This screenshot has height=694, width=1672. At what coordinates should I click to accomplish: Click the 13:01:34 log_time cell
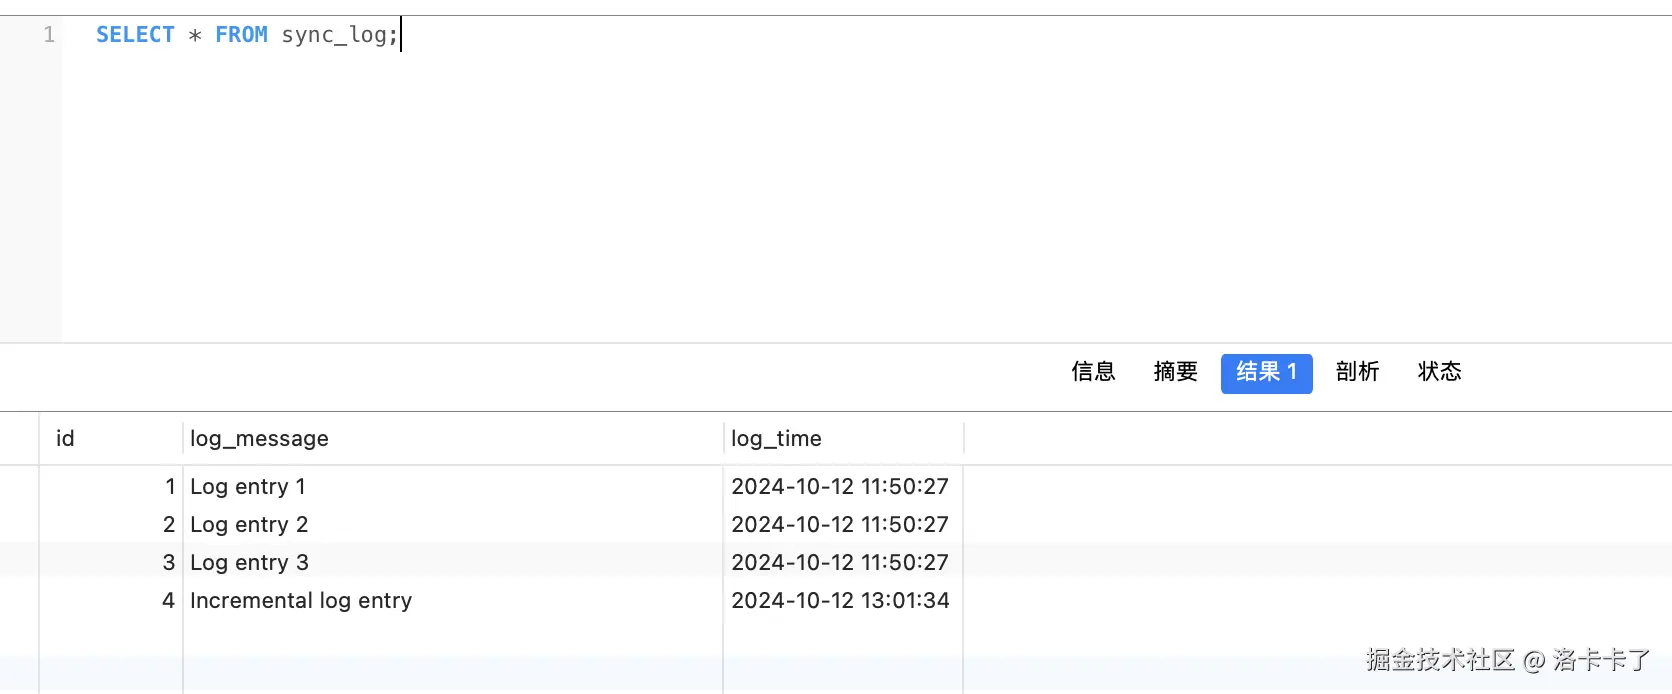pyautogui.click(x=840, y=601)
